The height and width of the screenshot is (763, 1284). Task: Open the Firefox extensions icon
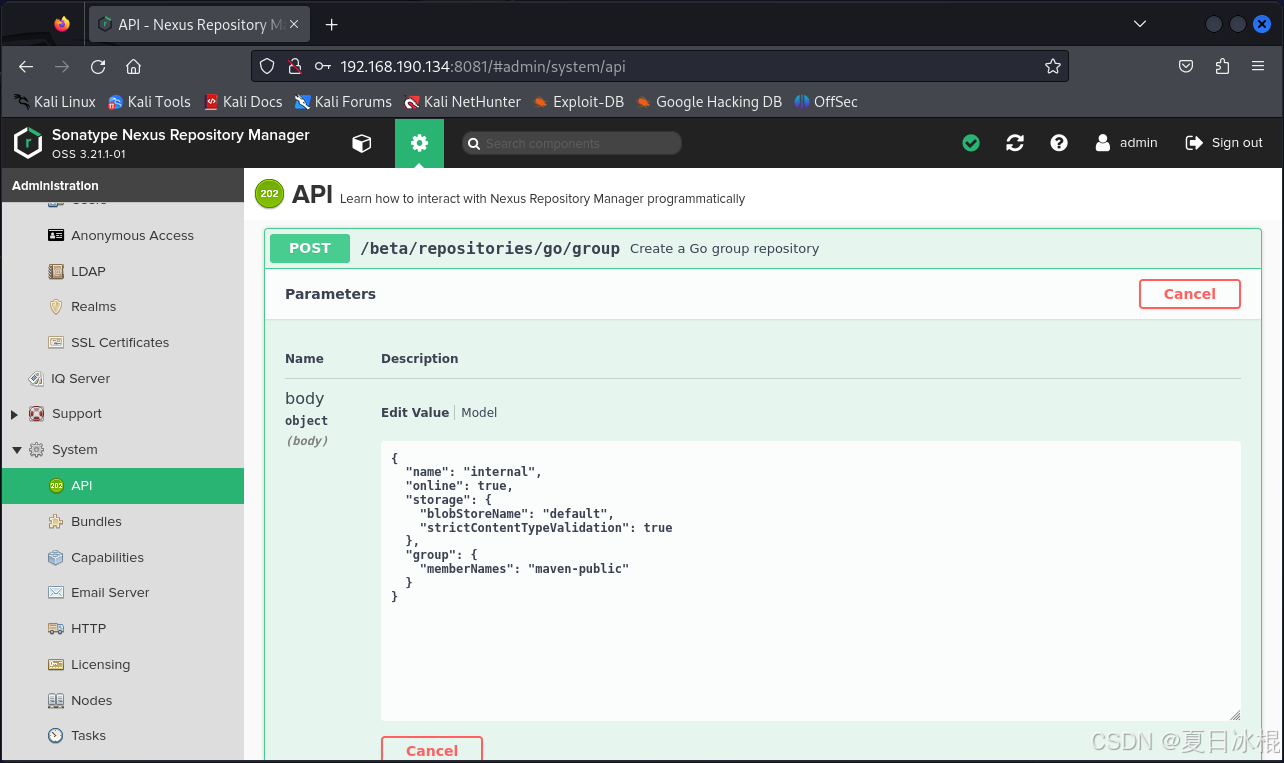[1222, 67]
